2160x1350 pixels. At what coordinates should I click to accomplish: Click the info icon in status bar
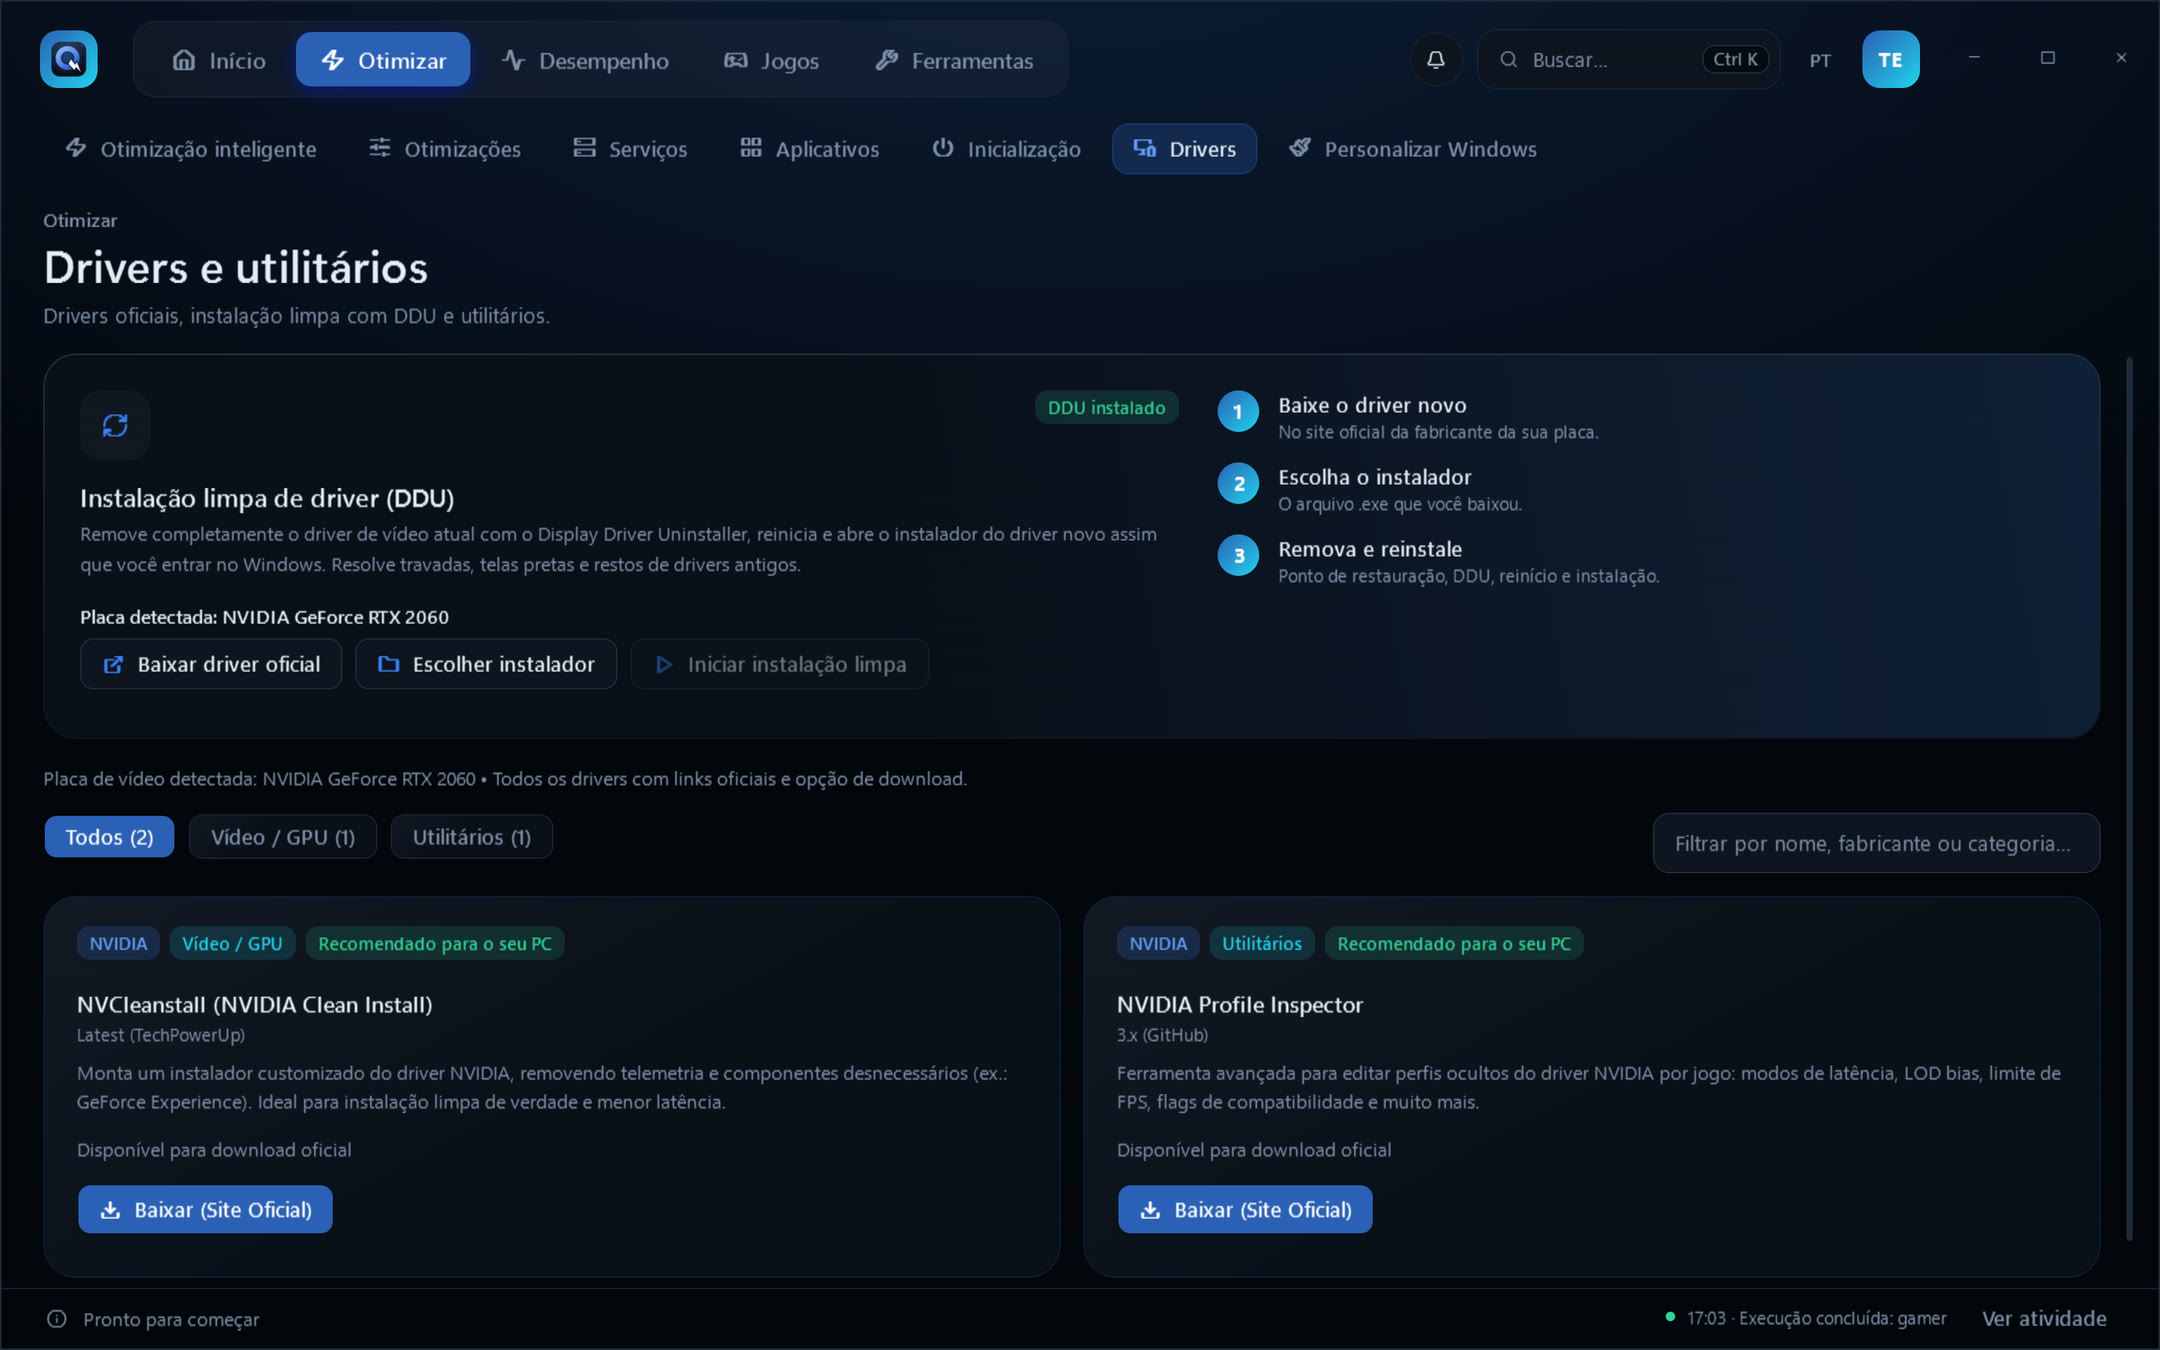point(57,1319)
